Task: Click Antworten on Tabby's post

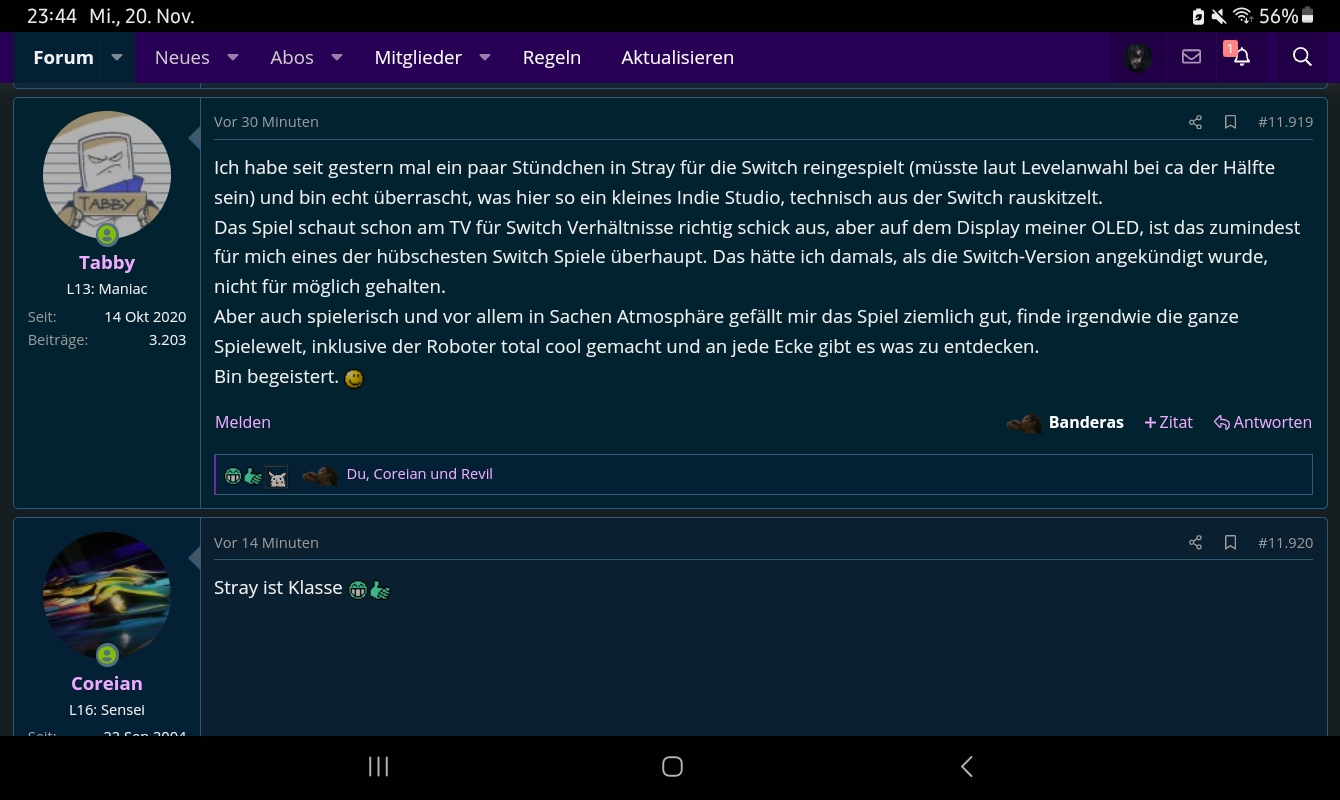Action: pyautogui.click(x=1263, y=422)
